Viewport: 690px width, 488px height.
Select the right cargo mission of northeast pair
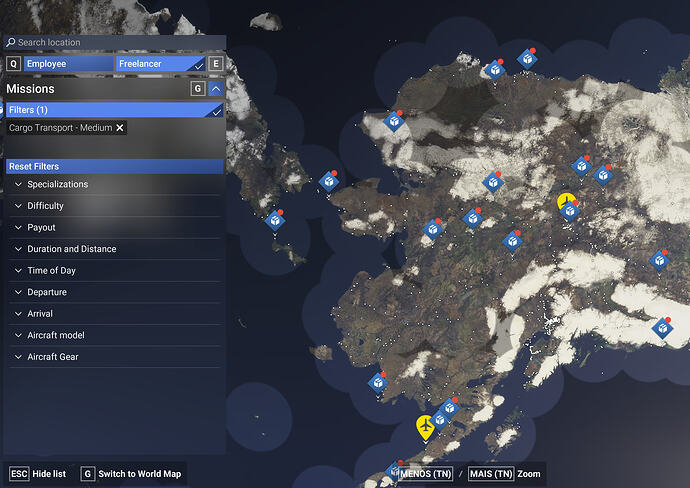coord(603,175)
